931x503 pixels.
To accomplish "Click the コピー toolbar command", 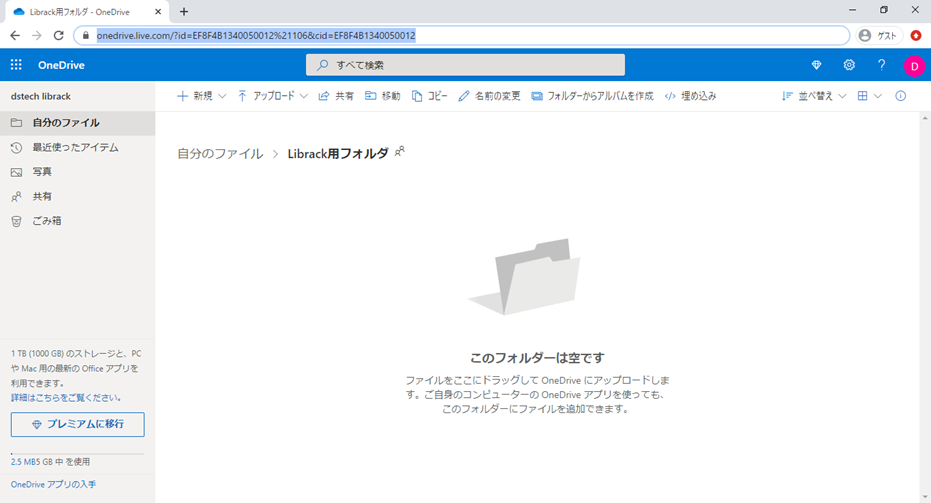I will tap(429, 96).
